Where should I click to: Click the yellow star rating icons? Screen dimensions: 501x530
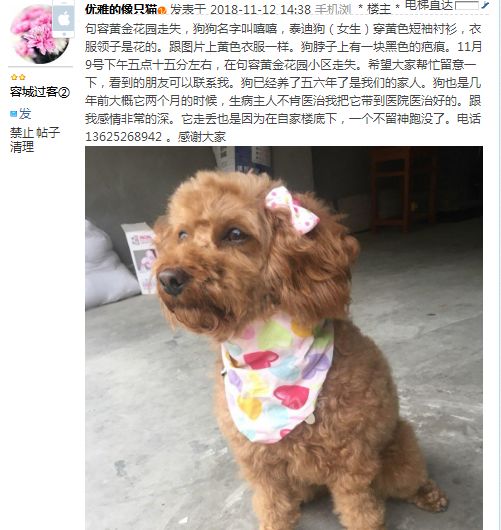click(x=18, y=77)
